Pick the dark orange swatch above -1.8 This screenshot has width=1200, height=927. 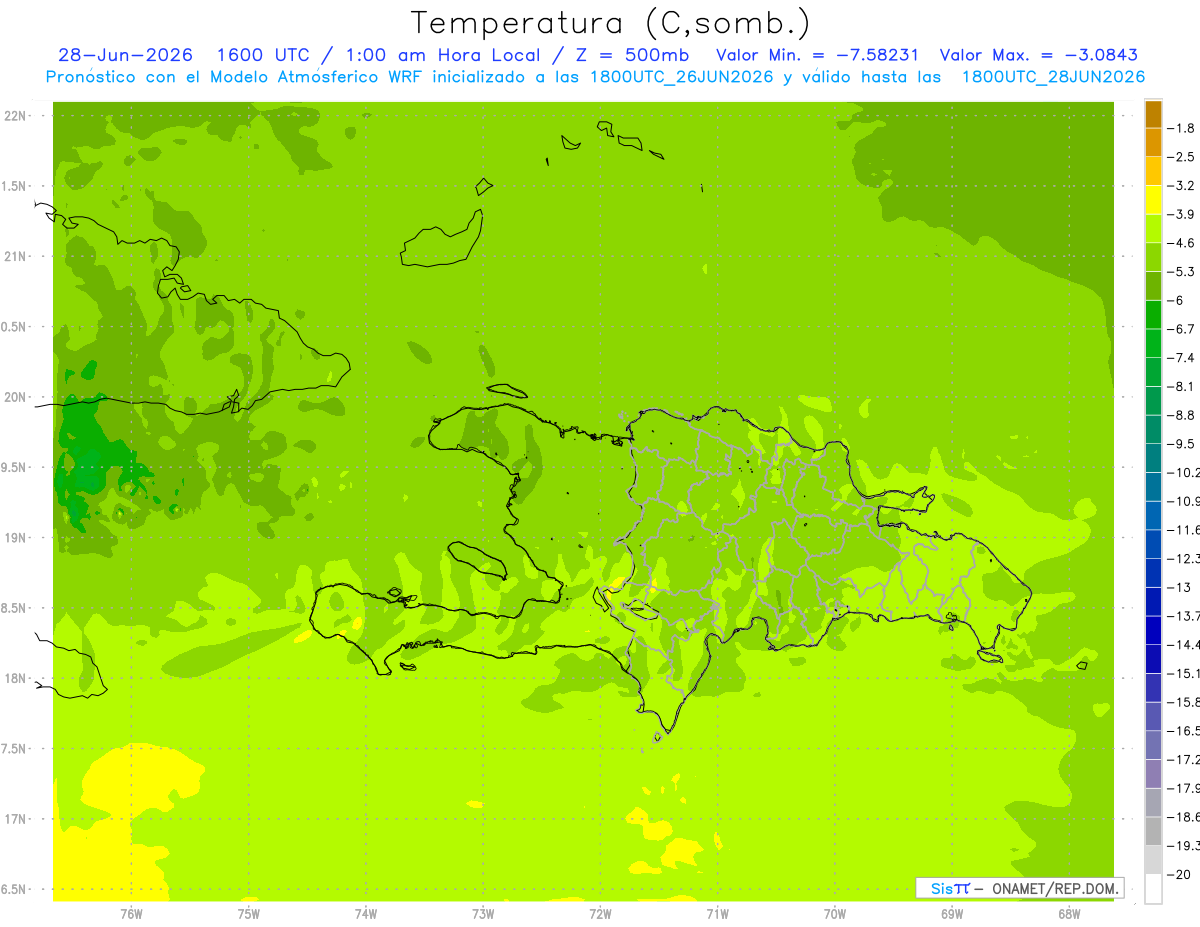[1153, 114]
